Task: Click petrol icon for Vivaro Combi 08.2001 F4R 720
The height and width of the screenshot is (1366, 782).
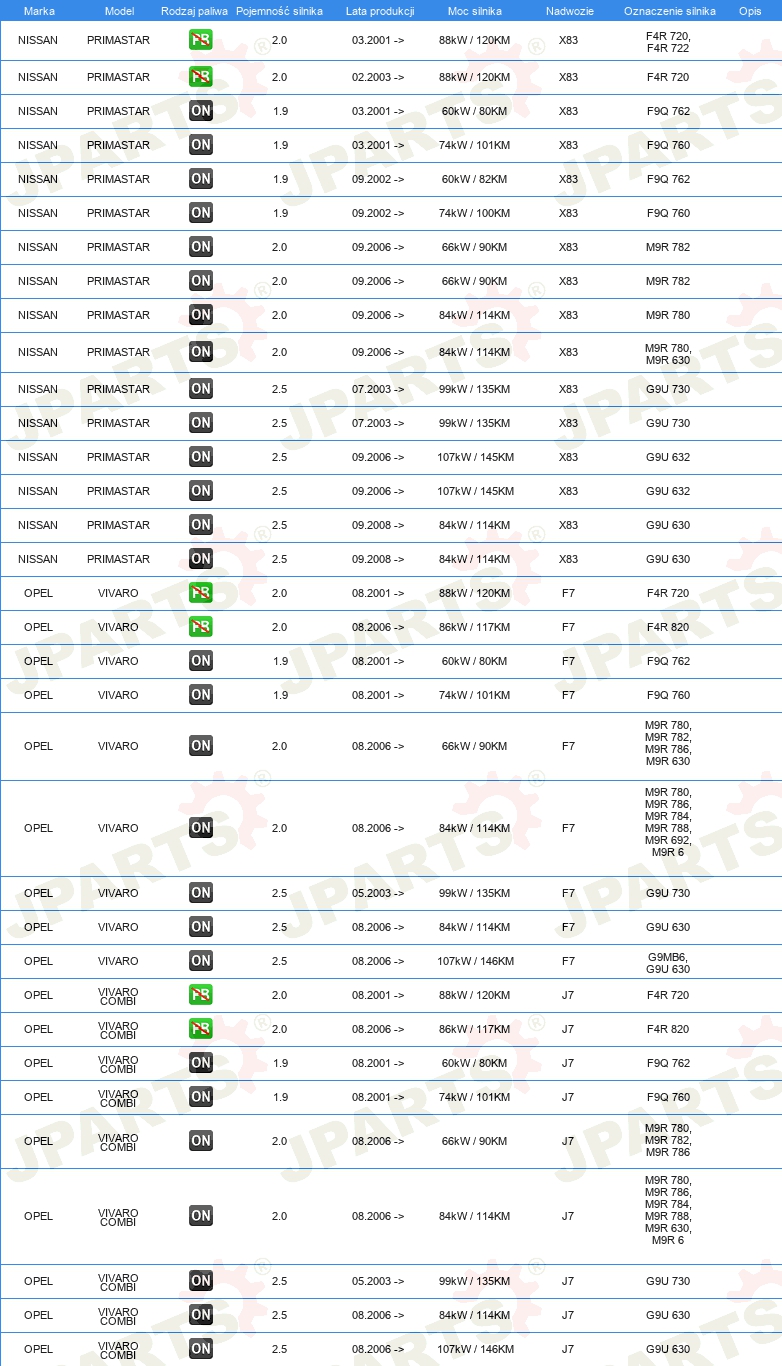Action: (x=201, y=995)
